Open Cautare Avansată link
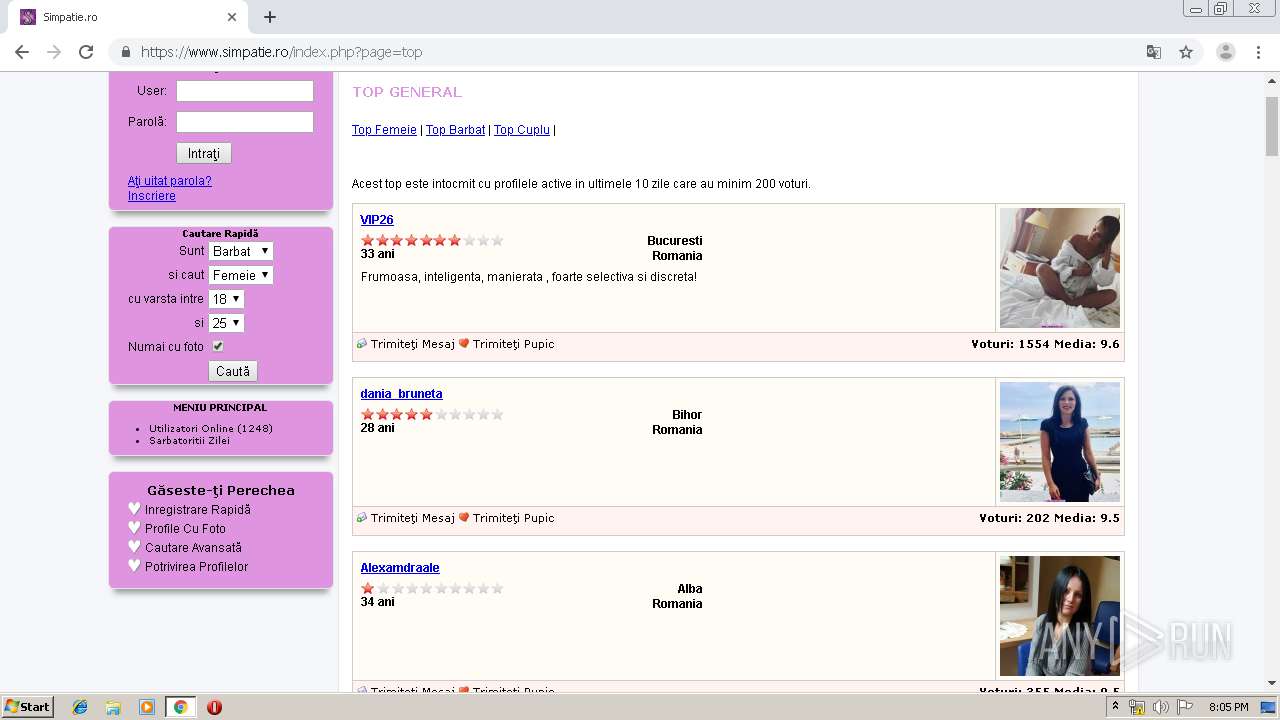The height and width of the screenshot is (720, 1280). (x=193, y=548)
